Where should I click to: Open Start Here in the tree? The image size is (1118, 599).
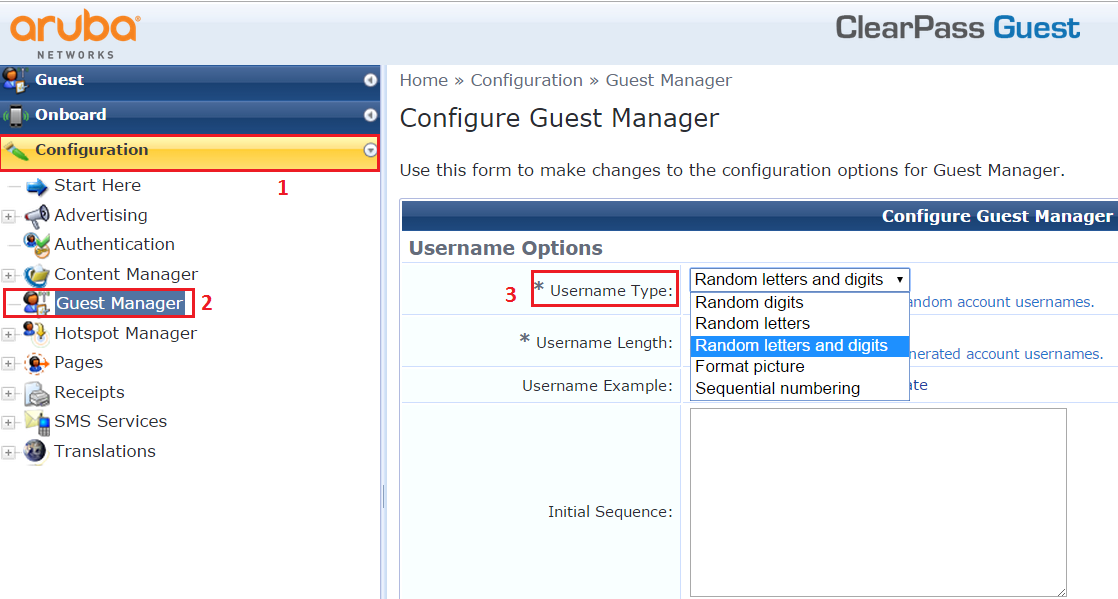click(98, 185)
